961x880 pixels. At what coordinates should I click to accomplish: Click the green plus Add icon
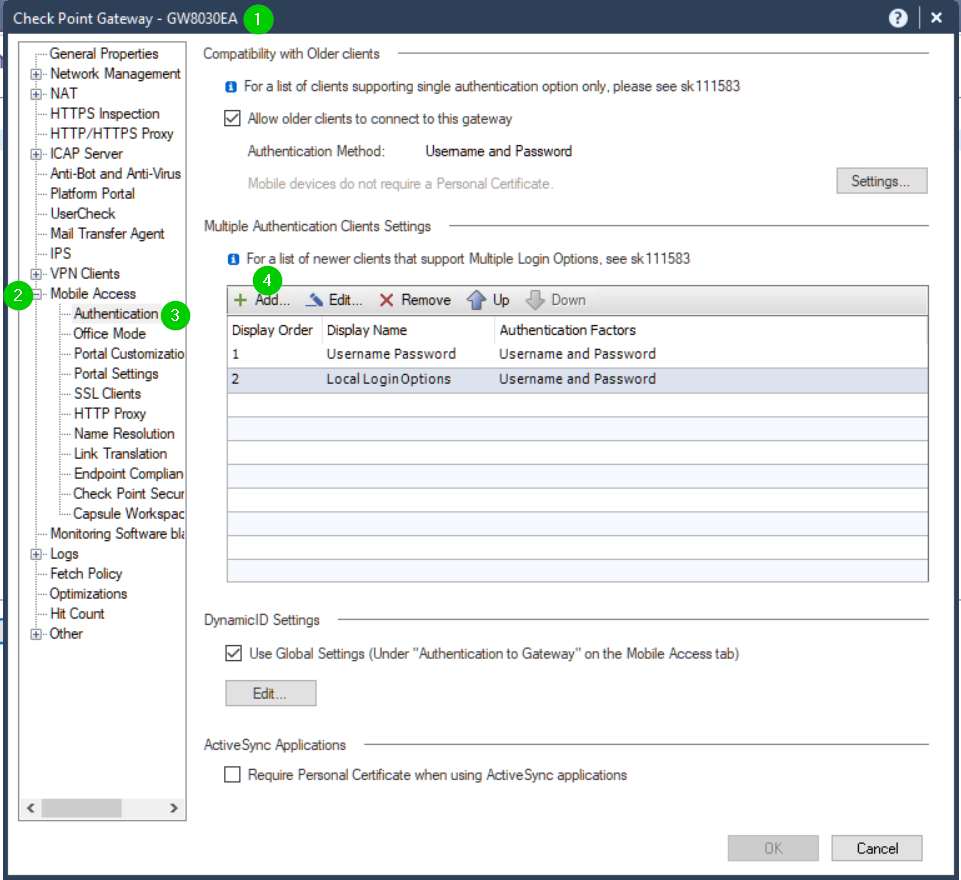(240, 300)
